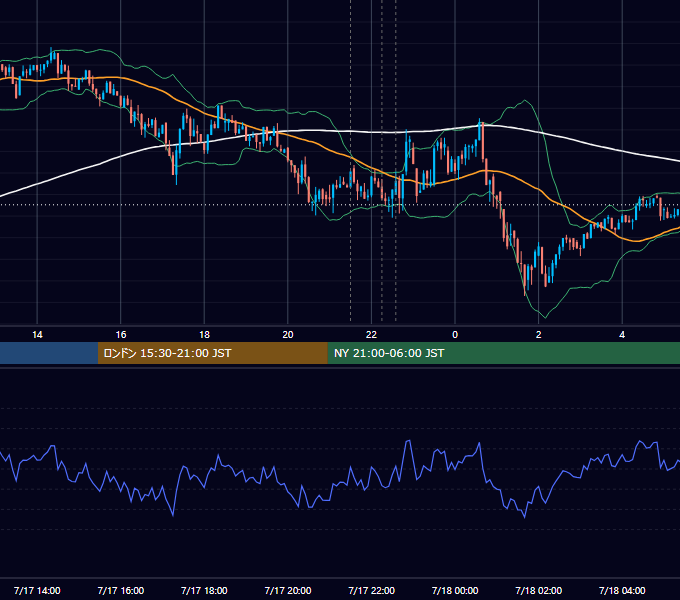Click hour label 18 under price chart

[x=204, y=335]
